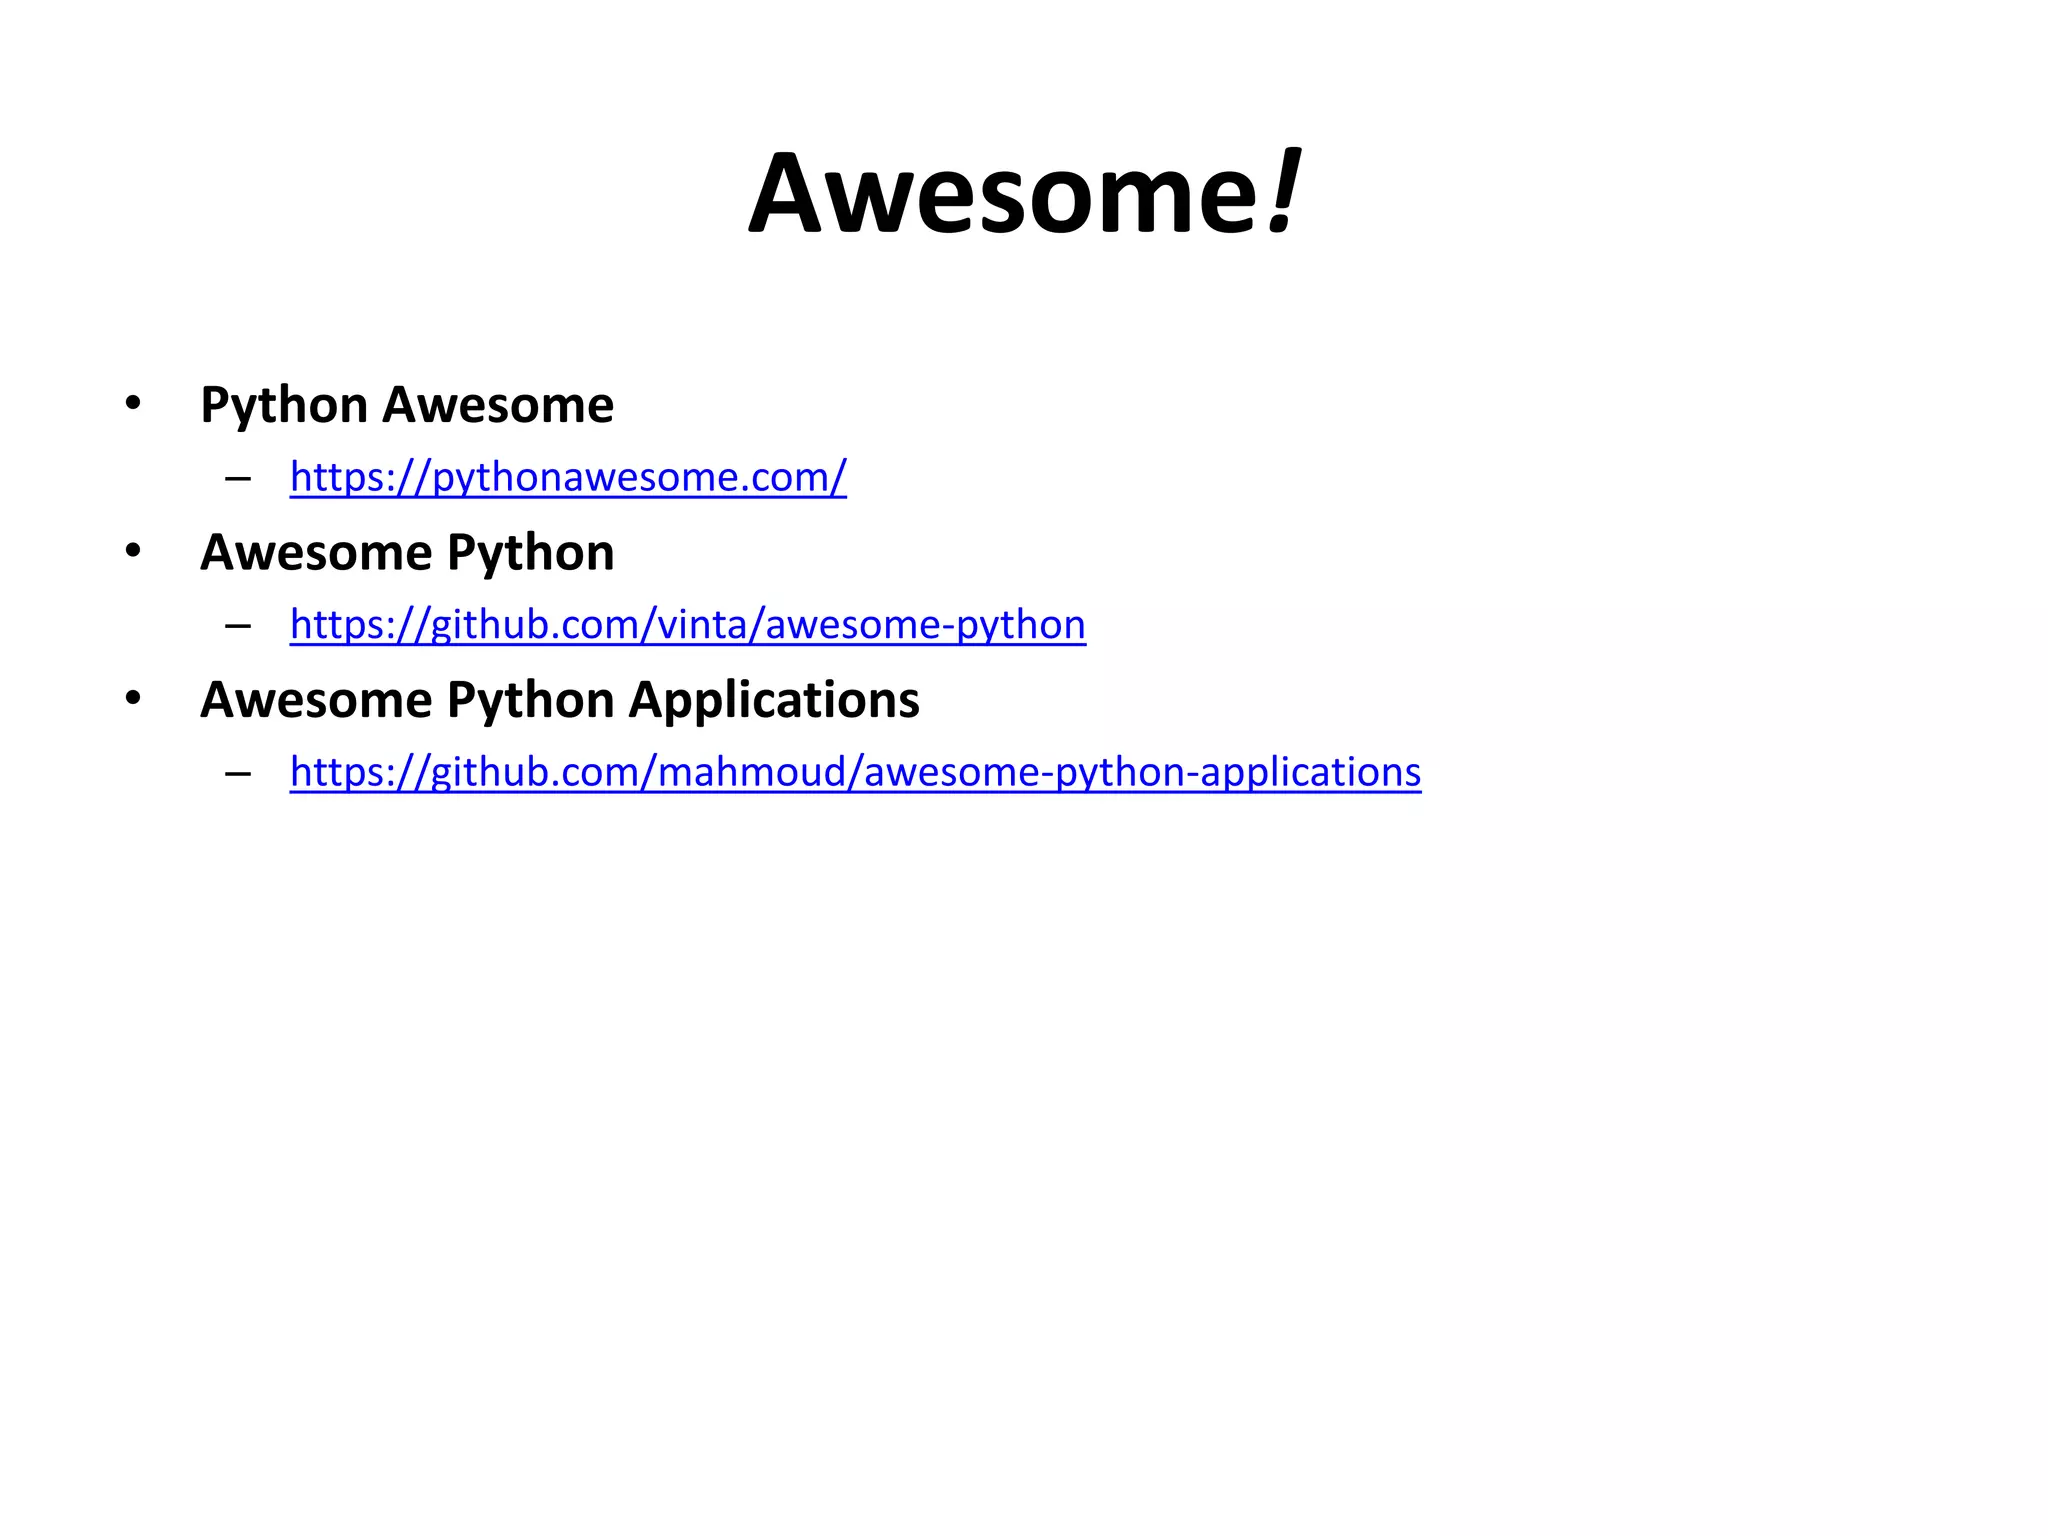Click the dash before the pythonawesome.com link
This screenshot has width=2048, height=1536.
pos(238,479)
